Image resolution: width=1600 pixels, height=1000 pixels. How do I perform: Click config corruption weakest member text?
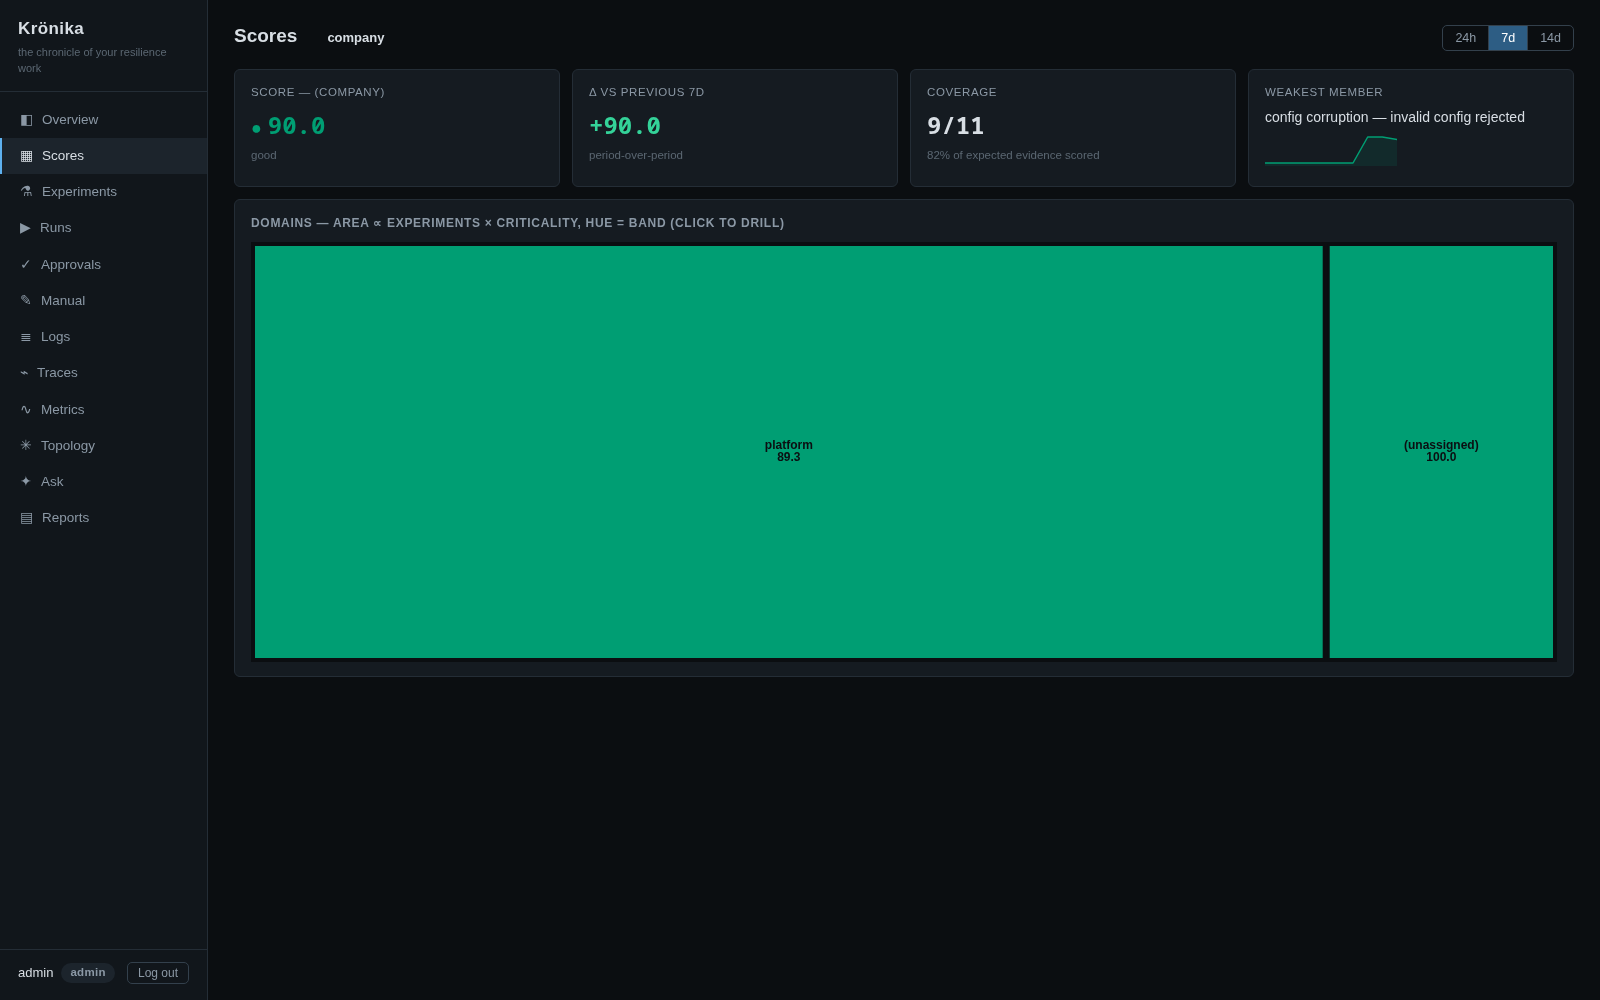[1395, 117]
